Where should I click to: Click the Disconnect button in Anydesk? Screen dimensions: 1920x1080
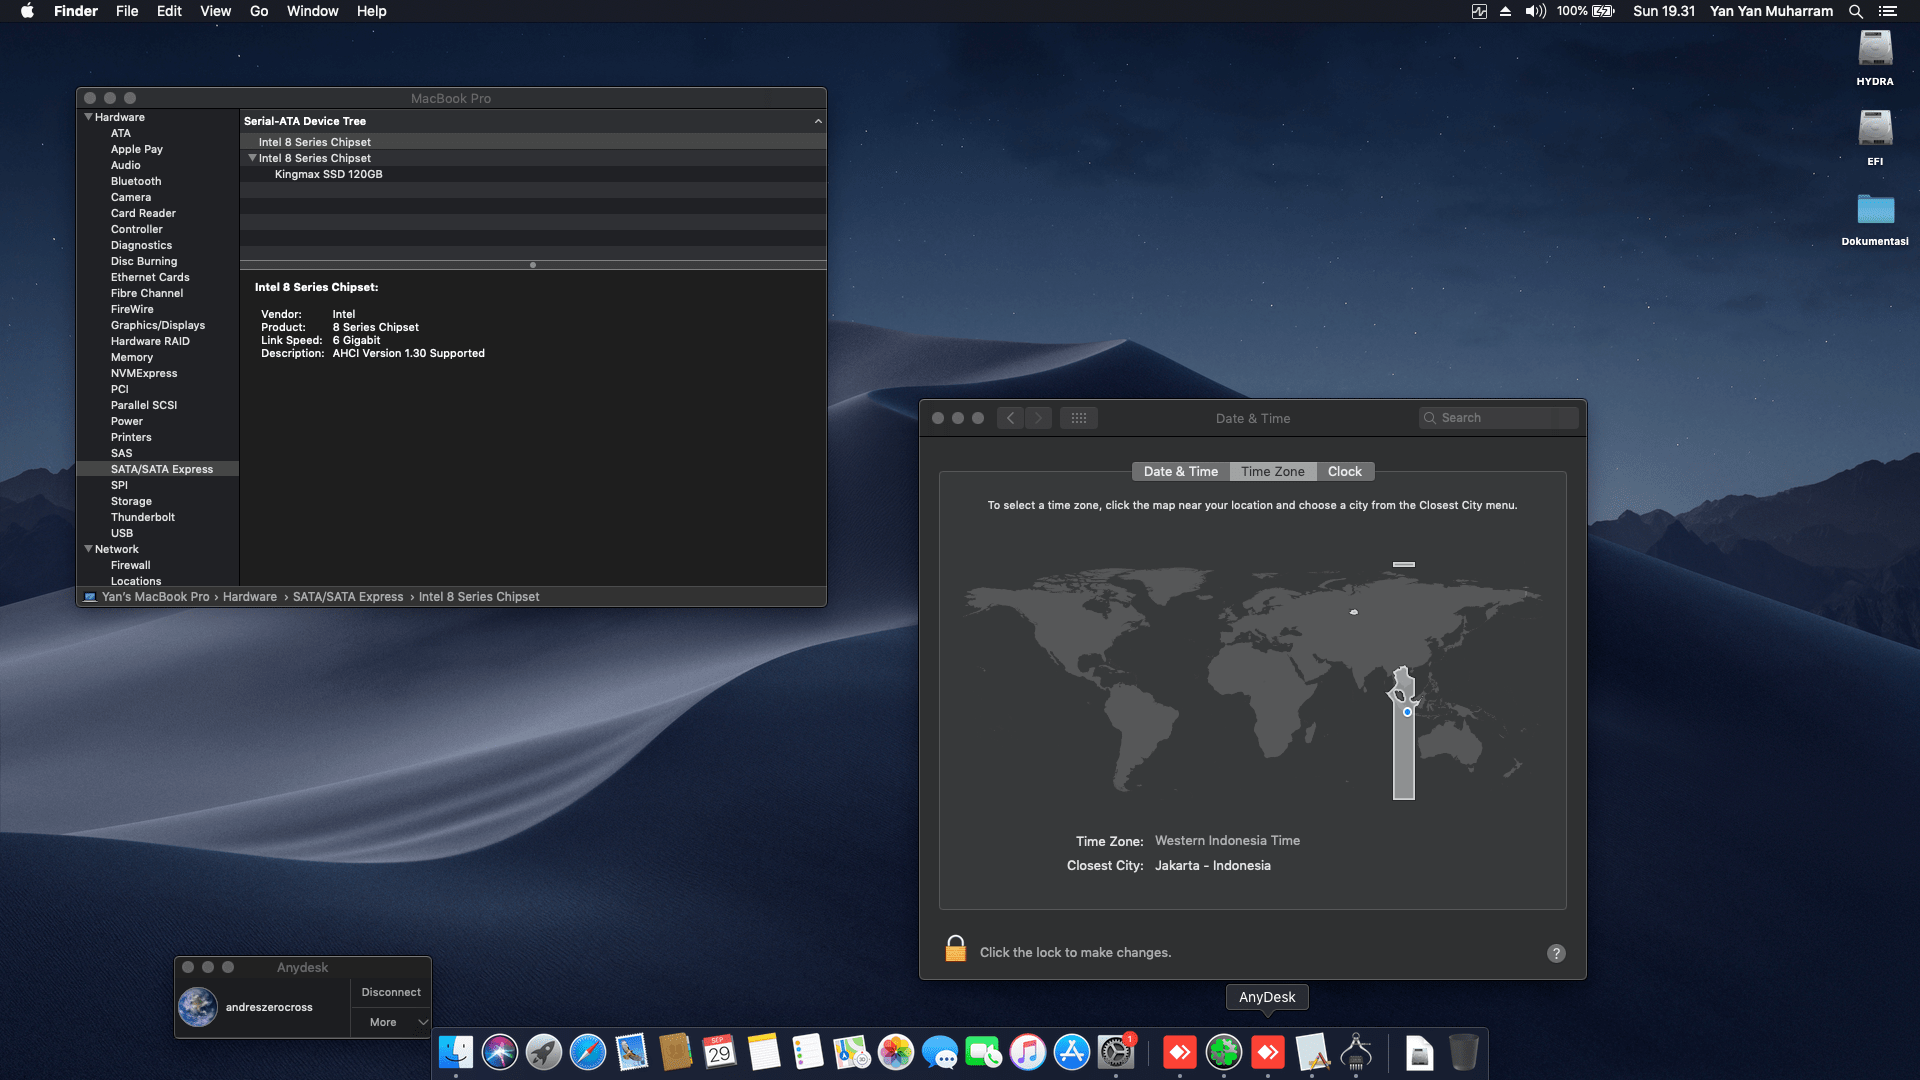pyautogui.click(x=391, y=992)
